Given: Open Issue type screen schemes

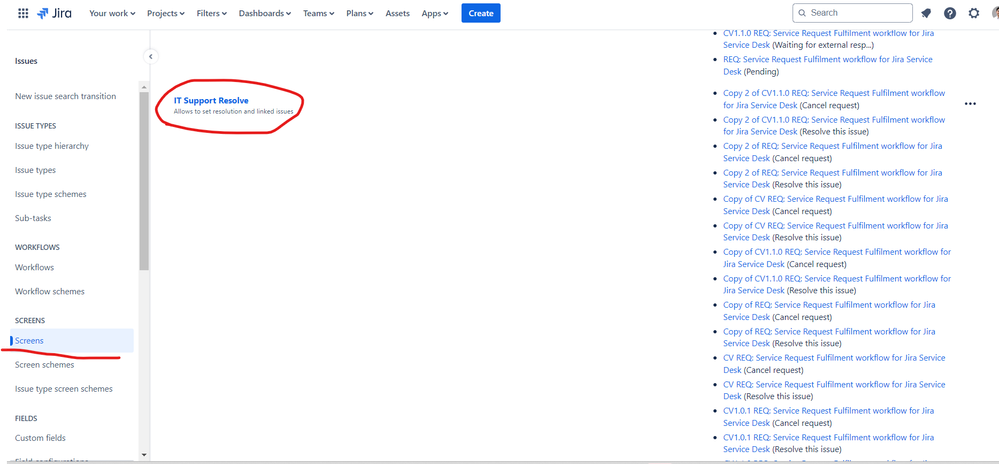Looking at the screenshot, I should (x=64, y=389).
